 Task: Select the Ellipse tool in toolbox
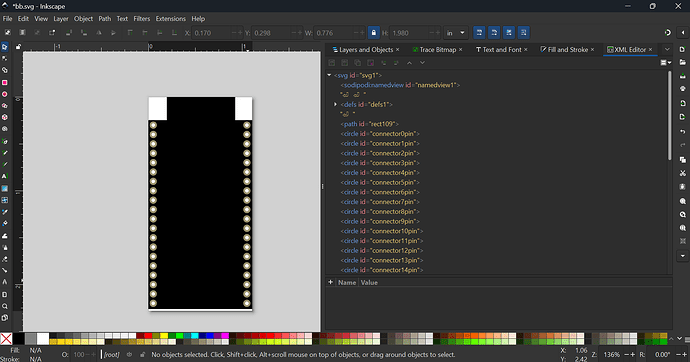5,94
